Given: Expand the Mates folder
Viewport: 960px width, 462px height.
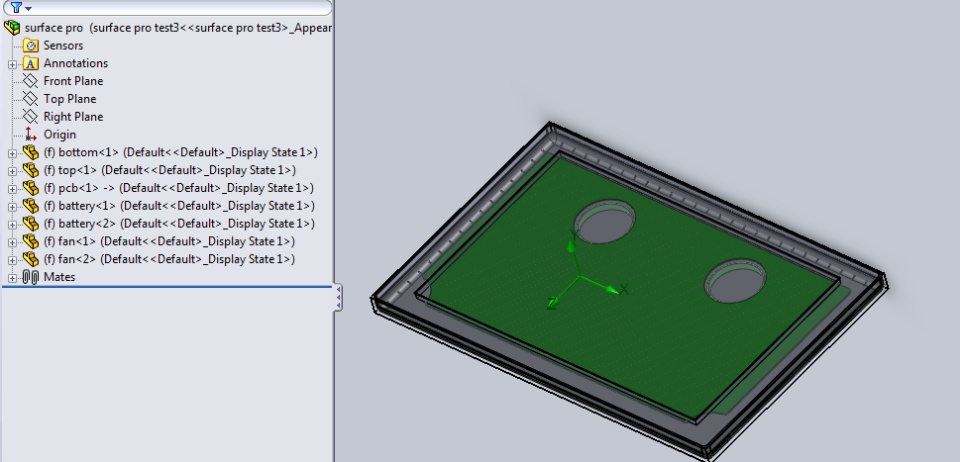Looking at the screenshot, I should point(12,278).
